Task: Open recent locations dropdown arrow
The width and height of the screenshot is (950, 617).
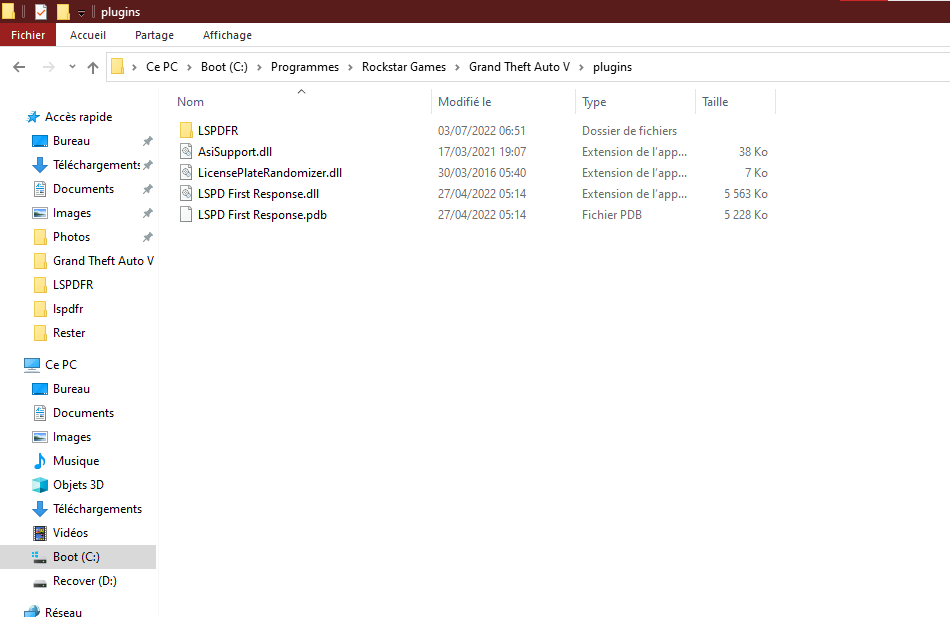Action: click(x=72, y=67)
